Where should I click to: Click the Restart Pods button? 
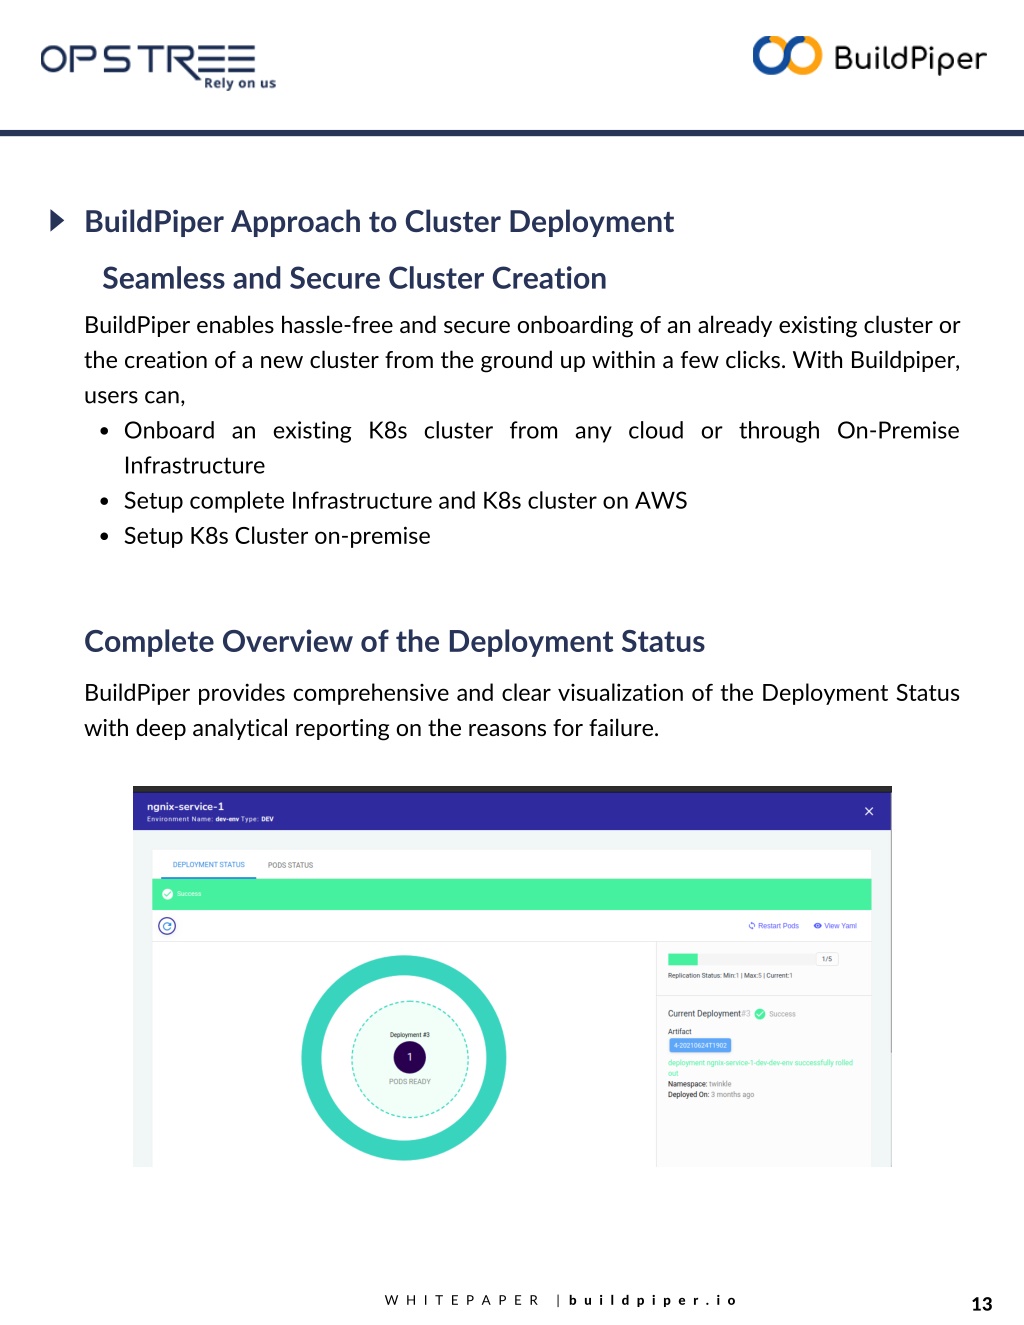pyautogui.click(x=774, y=926)
